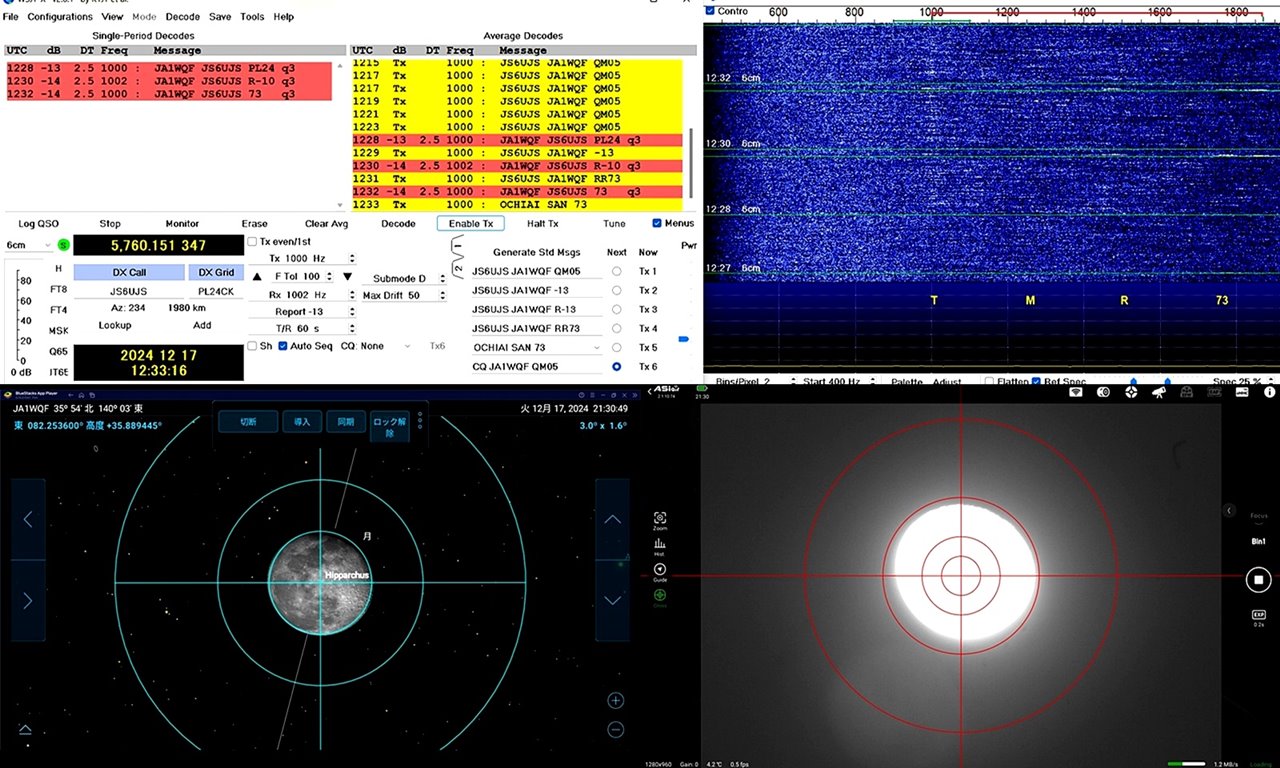
Task: Open the 6cm band dropdown
Action: pos(29,245)
